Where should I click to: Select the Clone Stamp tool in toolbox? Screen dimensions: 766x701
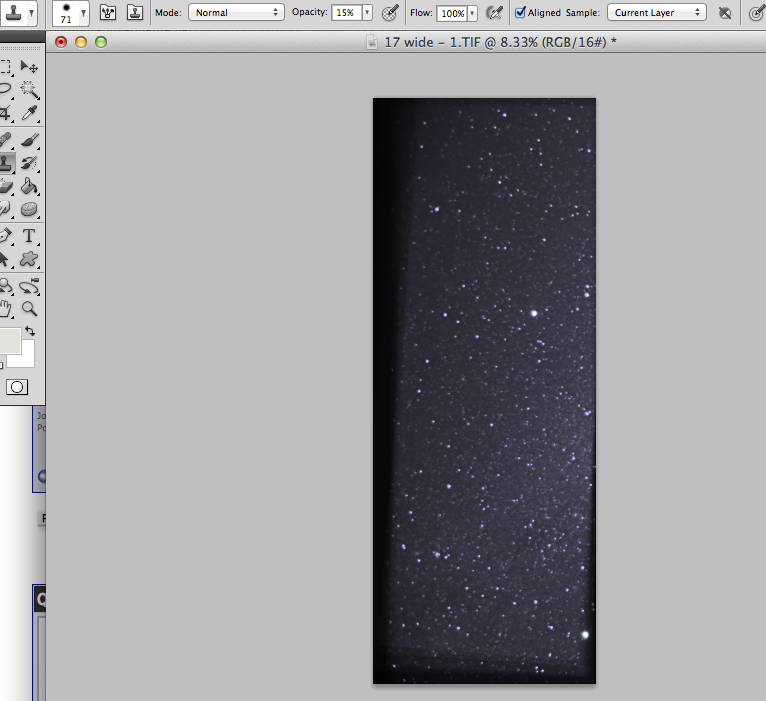pyautogui.click(x=5, y=163)
